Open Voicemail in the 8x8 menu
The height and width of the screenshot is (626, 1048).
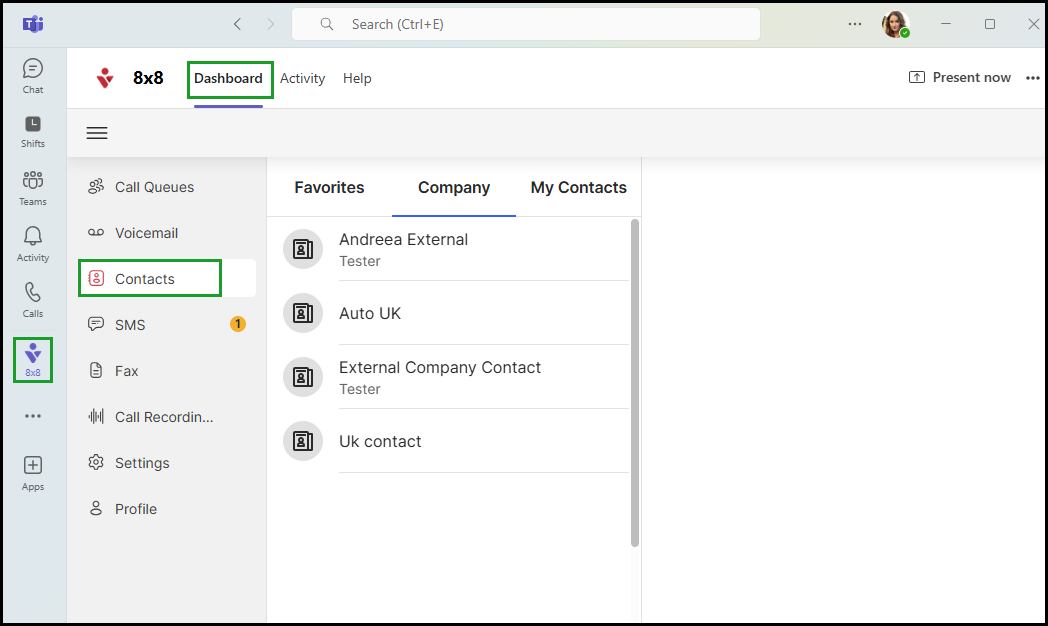point(146,233)
